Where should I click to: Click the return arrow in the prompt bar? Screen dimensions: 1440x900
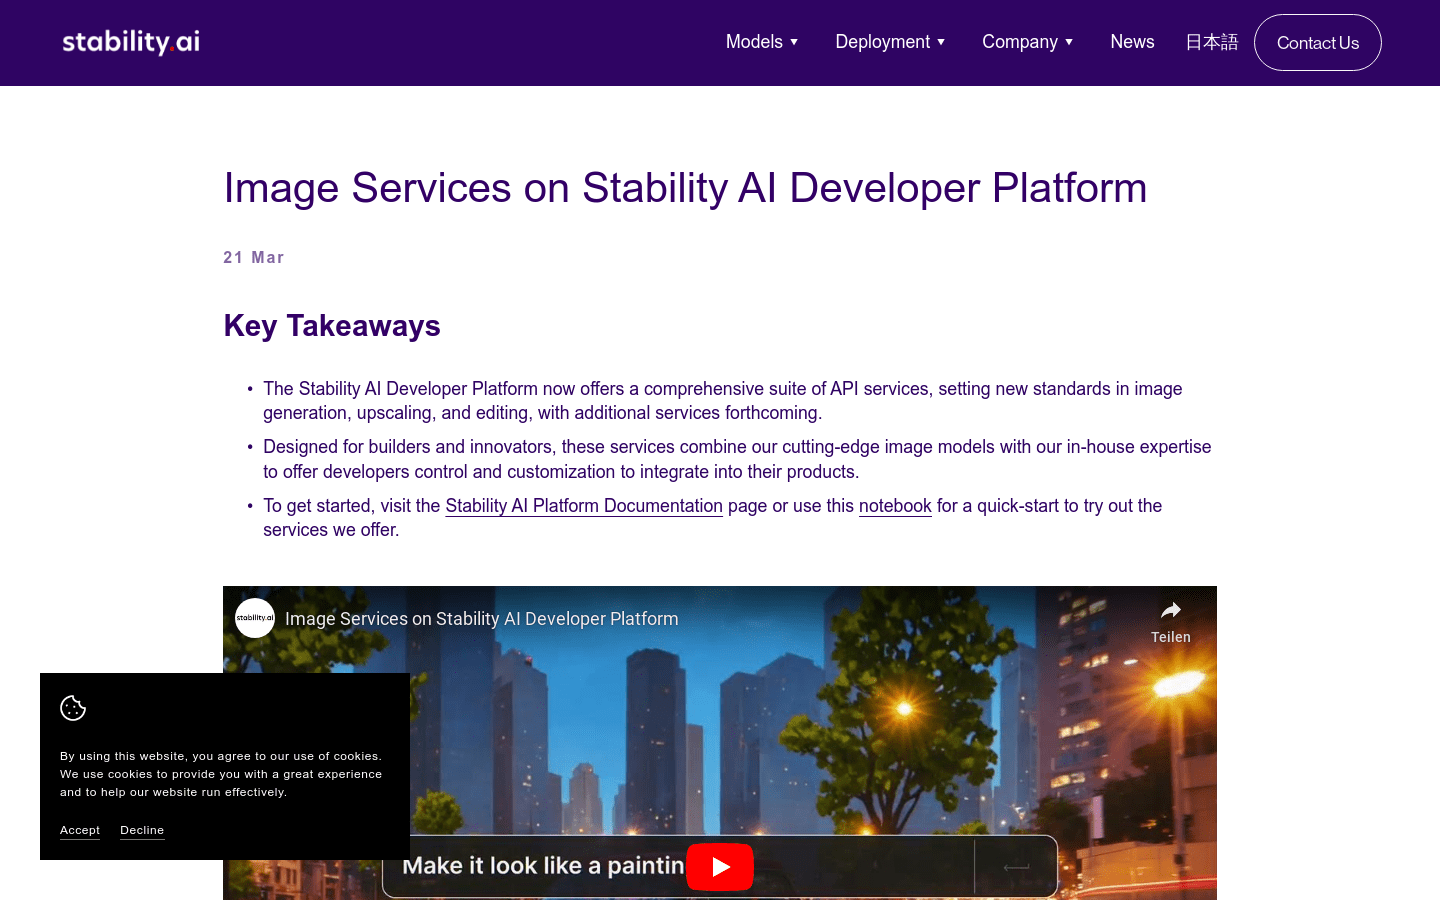[1013, 866]
